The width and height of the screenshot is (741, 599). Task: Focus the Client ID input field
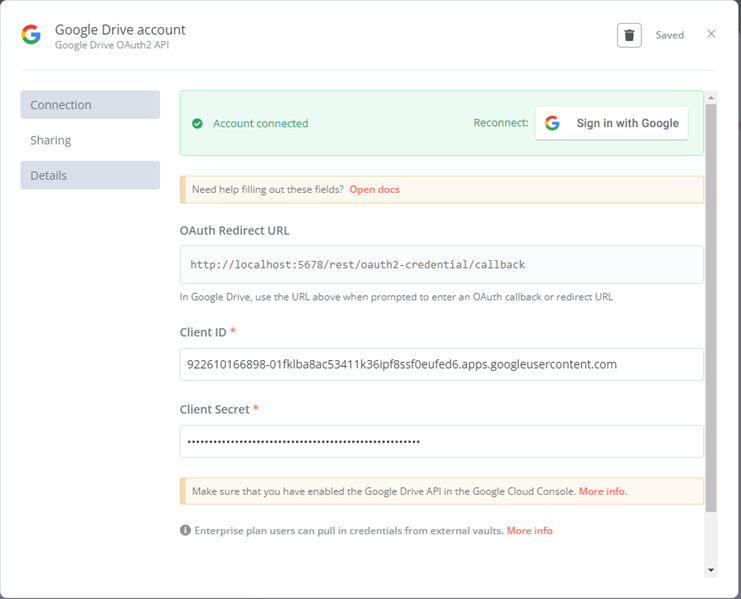click(441, 364)
